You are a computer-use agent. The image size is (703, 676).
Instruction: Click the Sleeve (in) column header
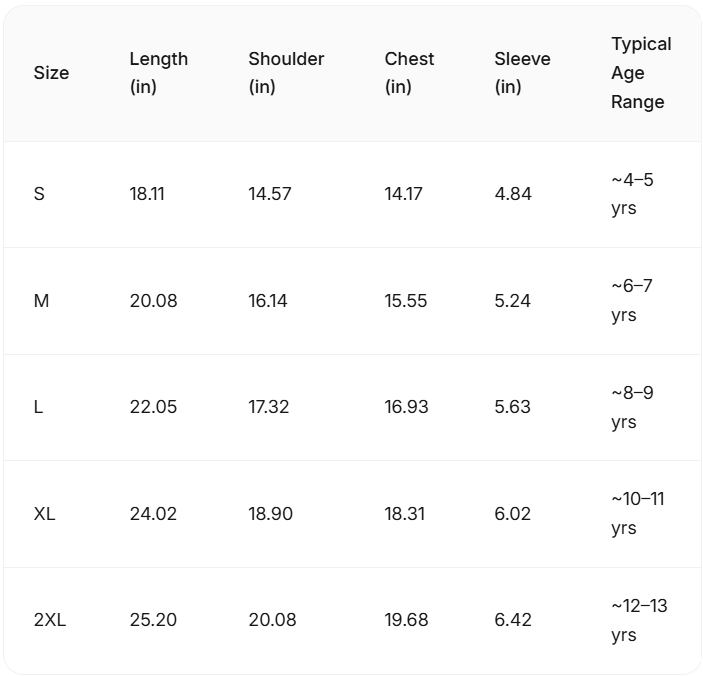coord(521,73)
